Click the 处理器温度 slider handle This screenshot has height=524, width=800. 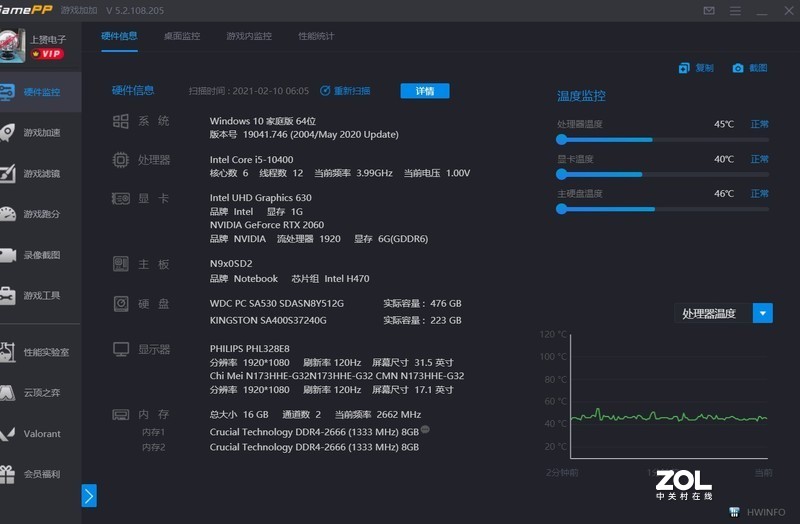pyautogui.click(x=561, y=139)
